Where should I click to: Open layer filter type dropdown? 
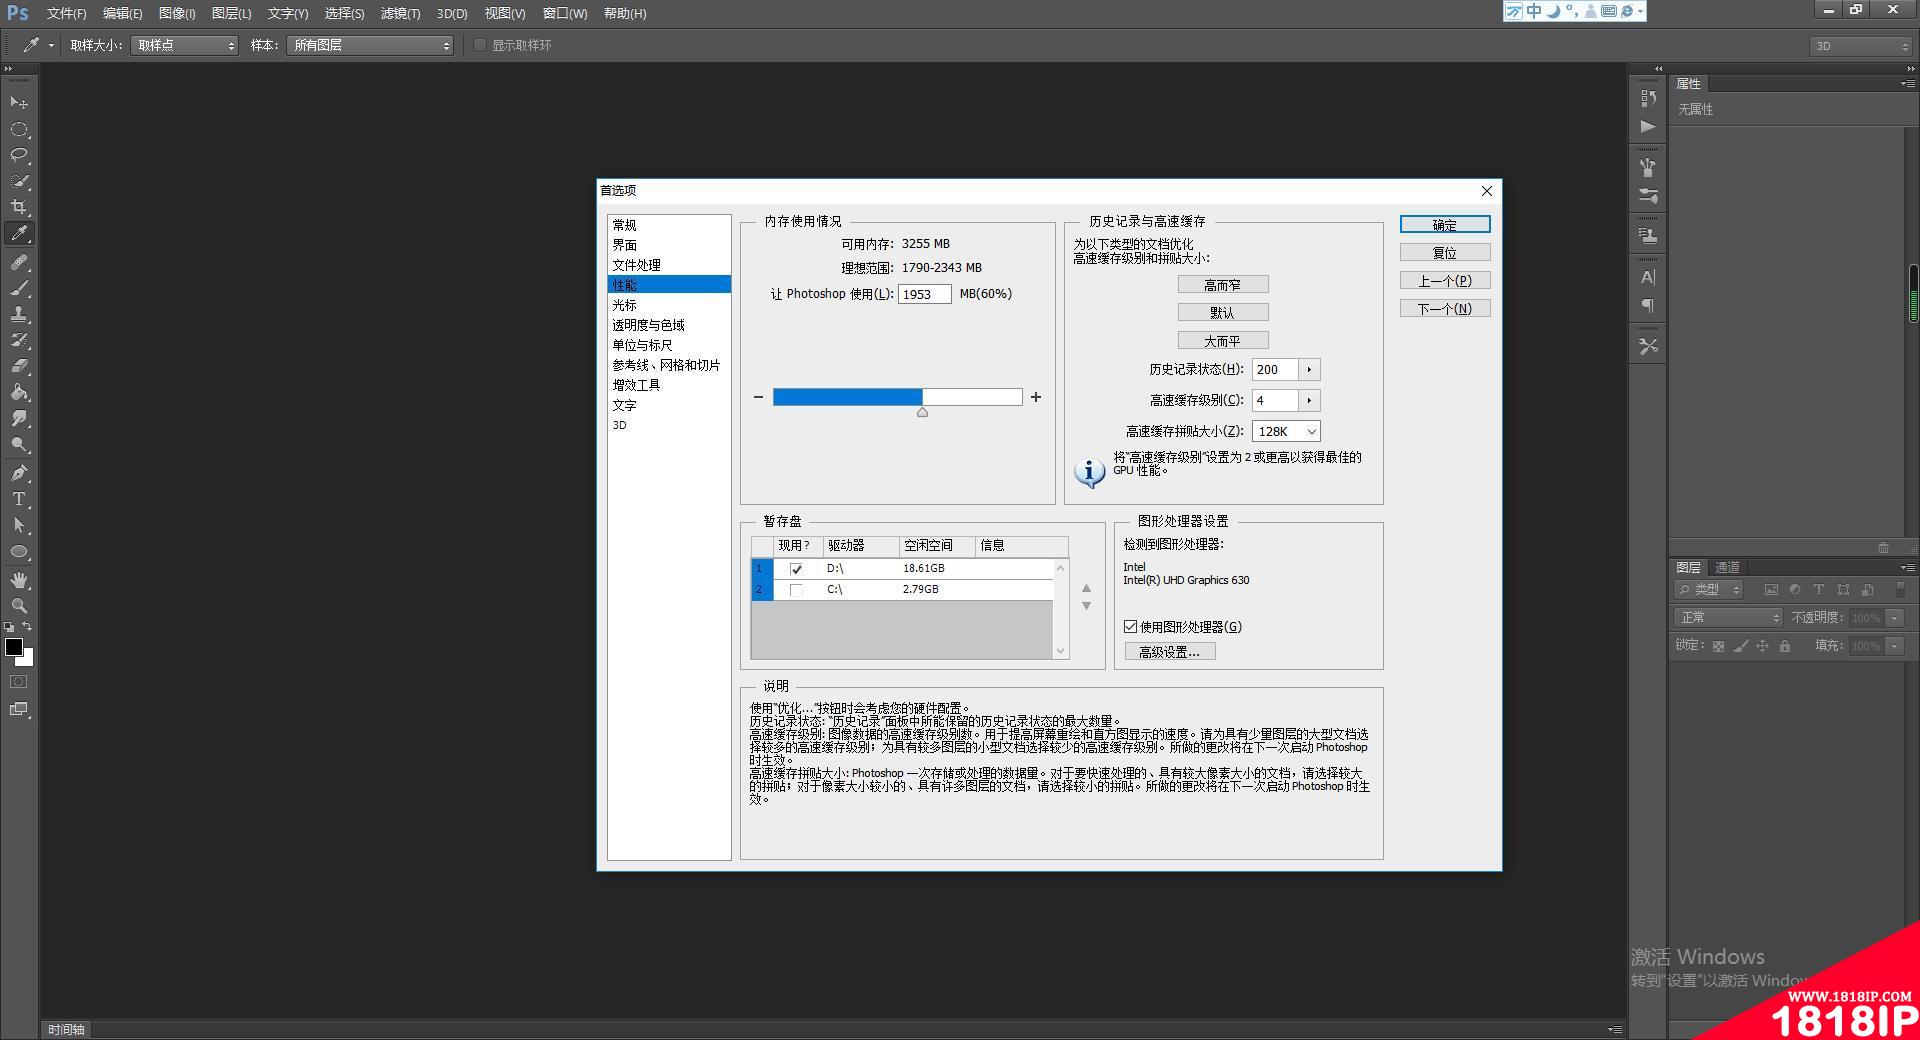(x=1710, y=590)
